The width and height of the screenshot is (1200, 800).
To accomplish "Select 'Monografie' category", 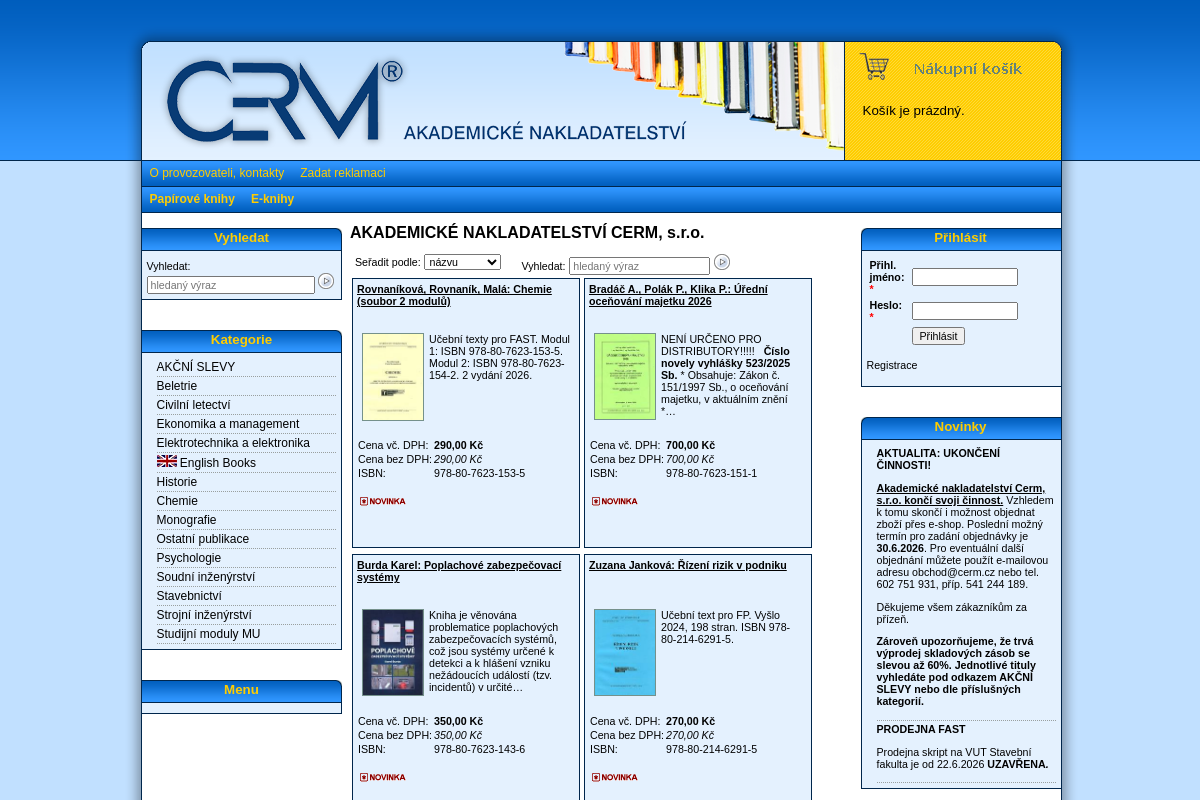I will pyautogui.click(x=187, y=520).
